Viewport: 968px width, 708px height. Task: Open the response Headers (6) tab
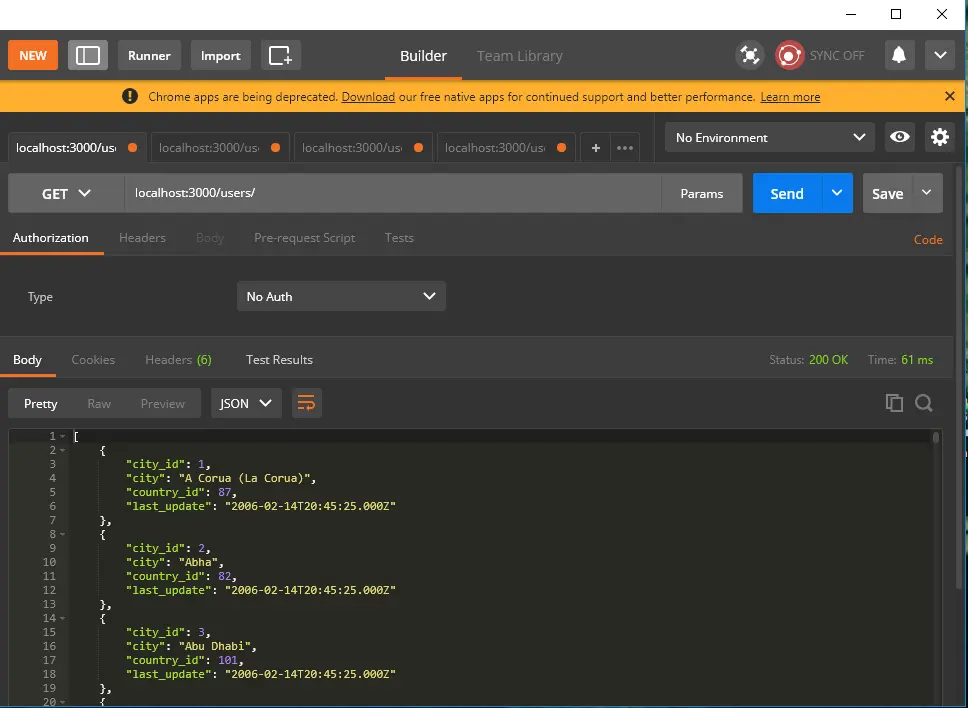coord(178,360)
